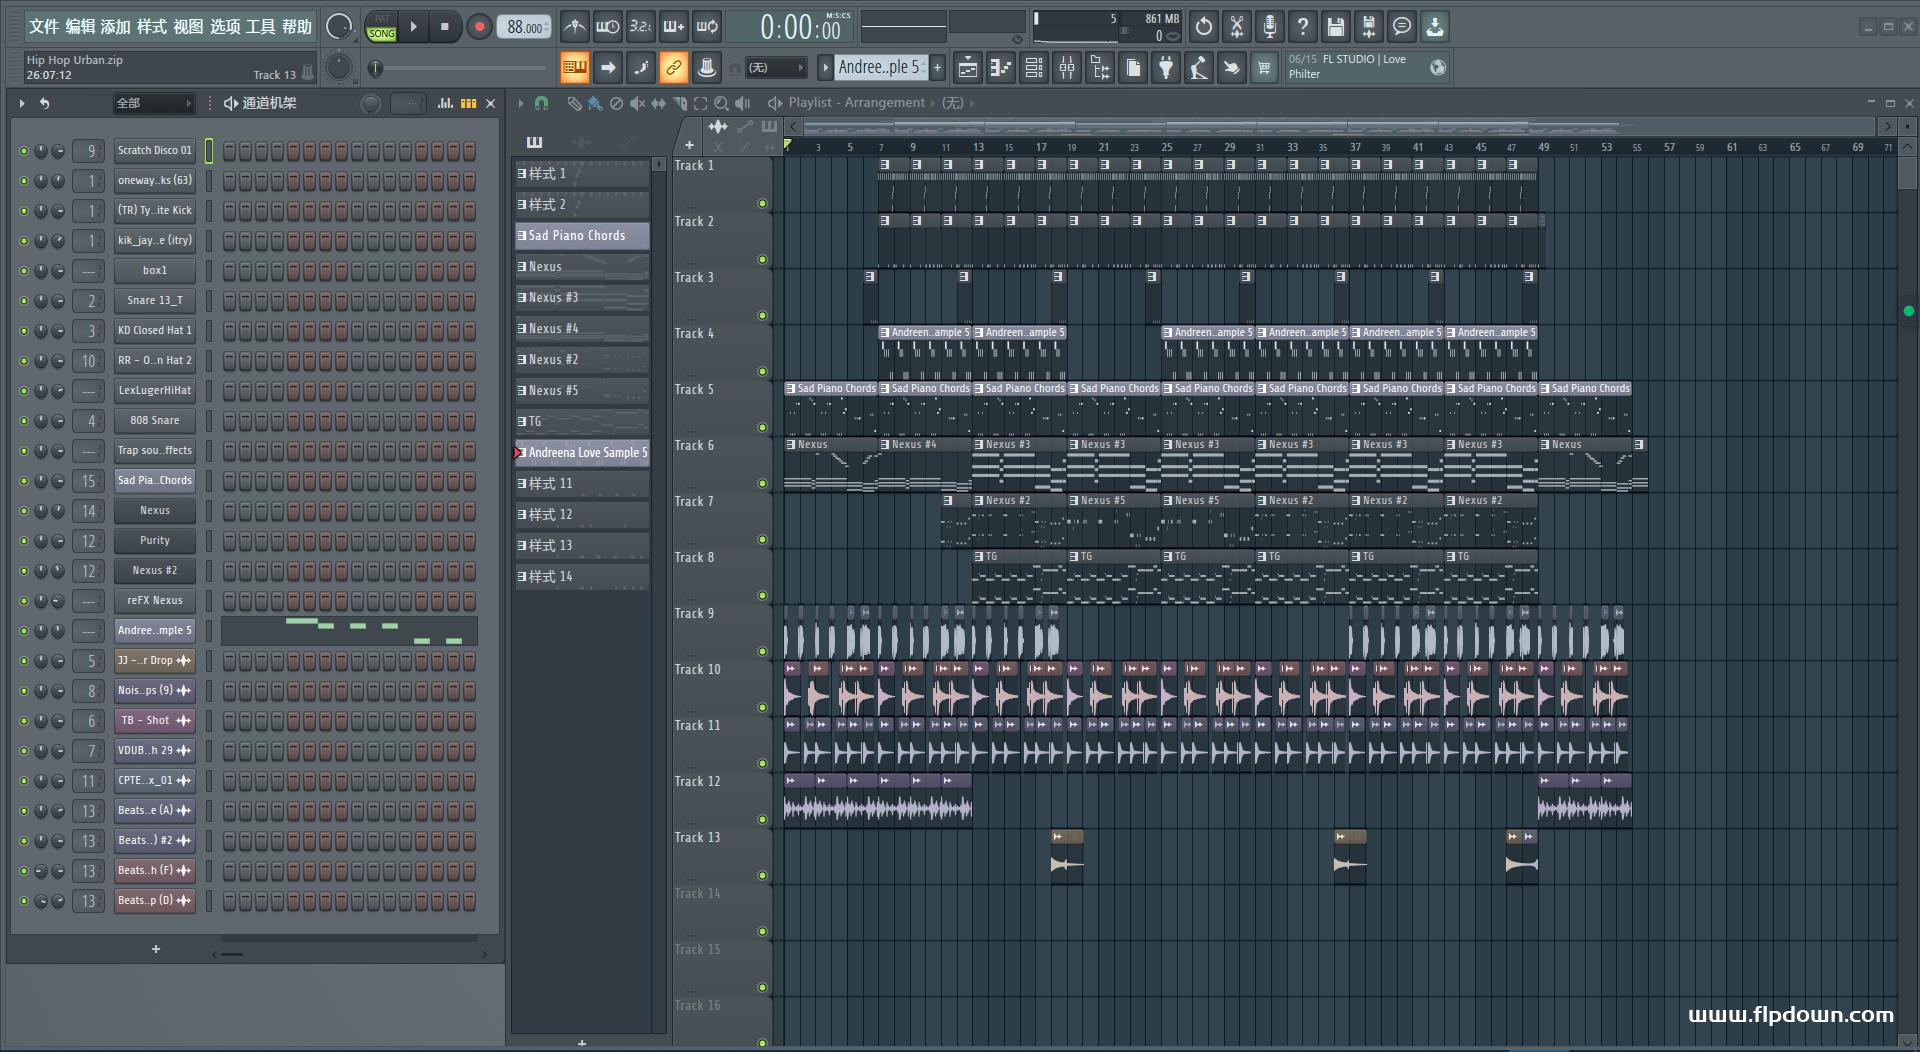This screenshot has height=1052, width=1920.
Task: Mute playlist Track 10 green light
Action: click(762, 708)
